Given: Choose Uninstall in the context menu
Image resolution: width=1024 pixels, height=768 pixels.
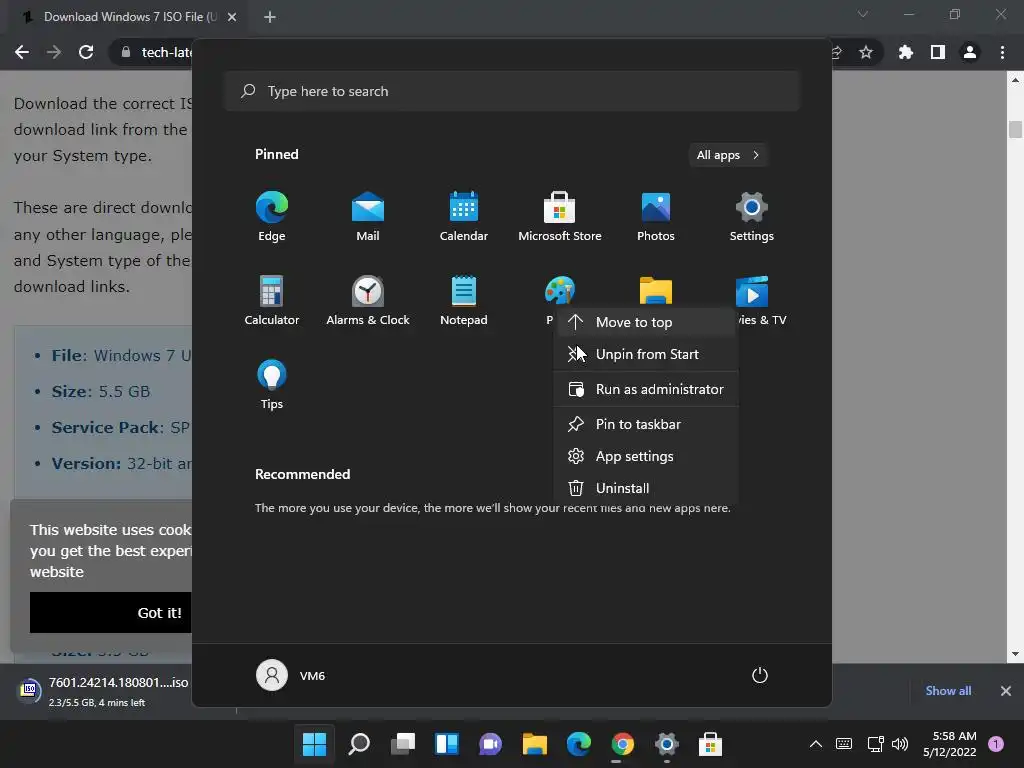Looking at the screenshot, I should pos(645,488).
